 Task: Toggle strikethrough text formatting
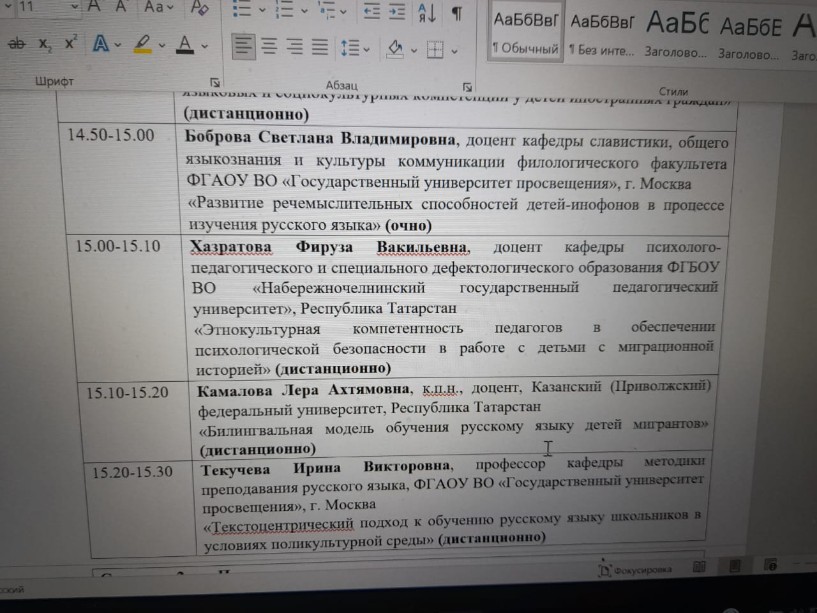(x=17, y=45)
